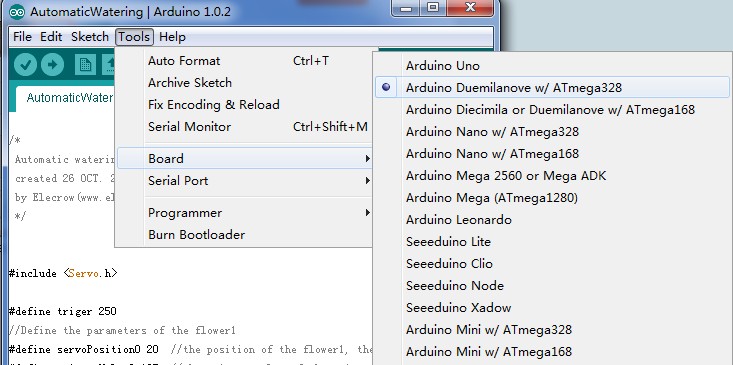Select Seeeduino Clio board

(x=552, y=264)
